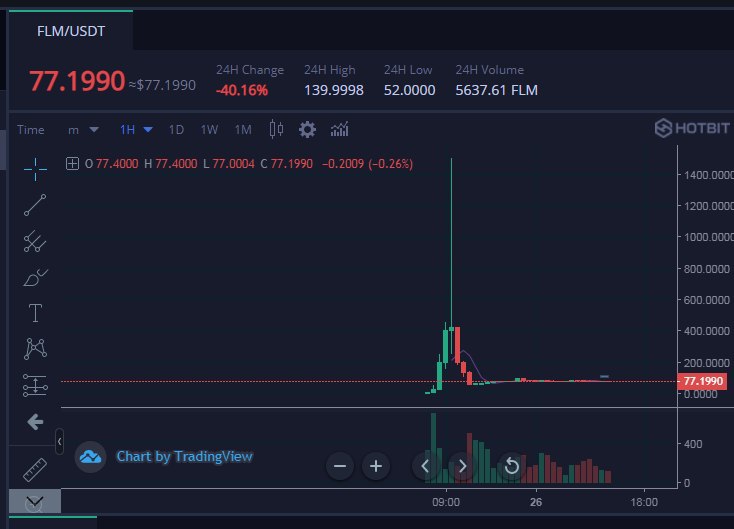Screen dimensions: 734x529
Task: Click the 09:00 time axis label
Action: click(446, 502)
